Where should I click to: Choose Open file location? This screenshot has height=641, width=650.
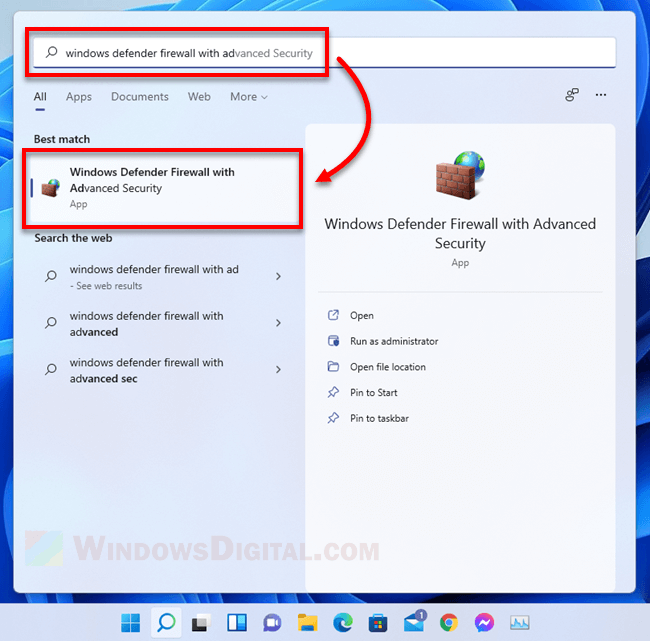pyautogui.click(x=388, y=367)
